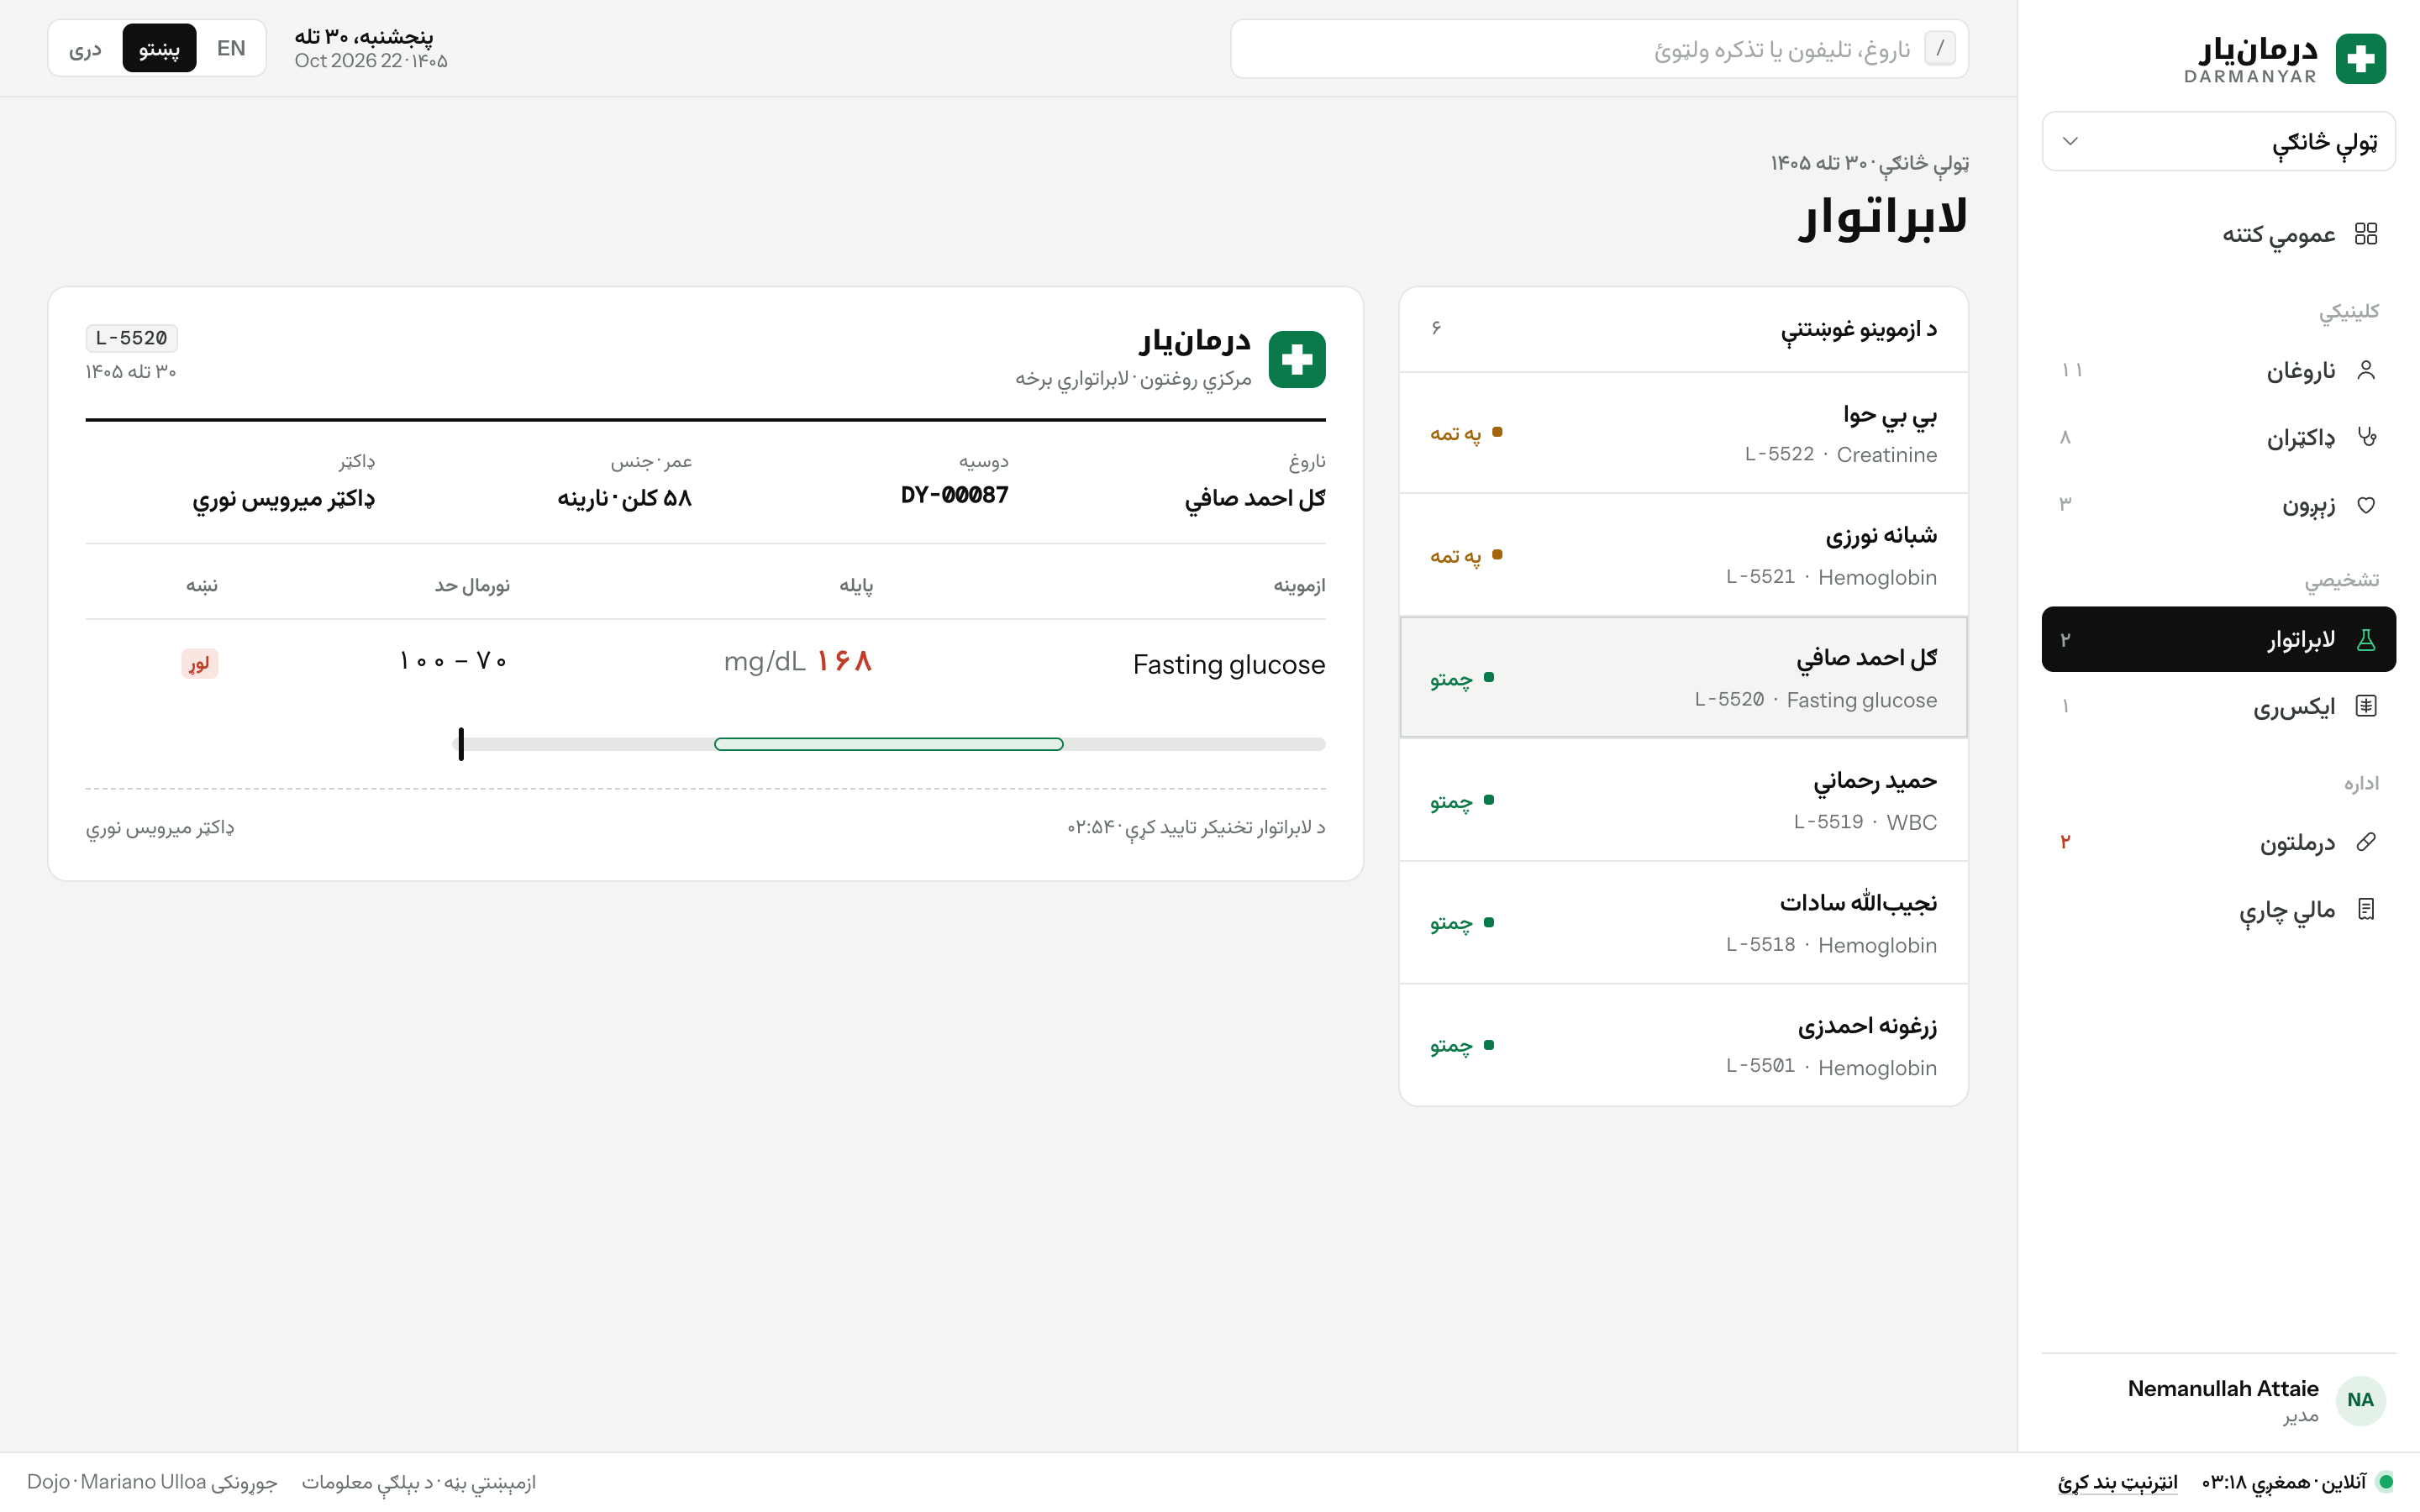
Task: Click the green online status dot
Action: (x=2386, y=1482)
